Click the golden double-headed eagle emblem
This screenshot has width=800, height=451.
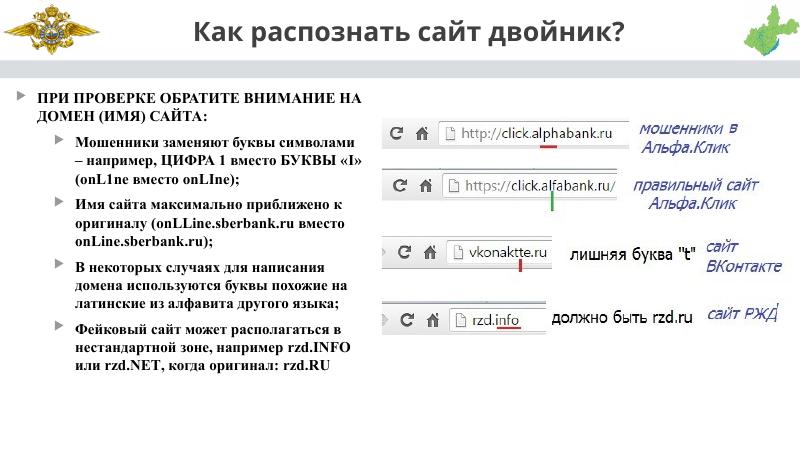pyautogui.click(x=51, y=30)
